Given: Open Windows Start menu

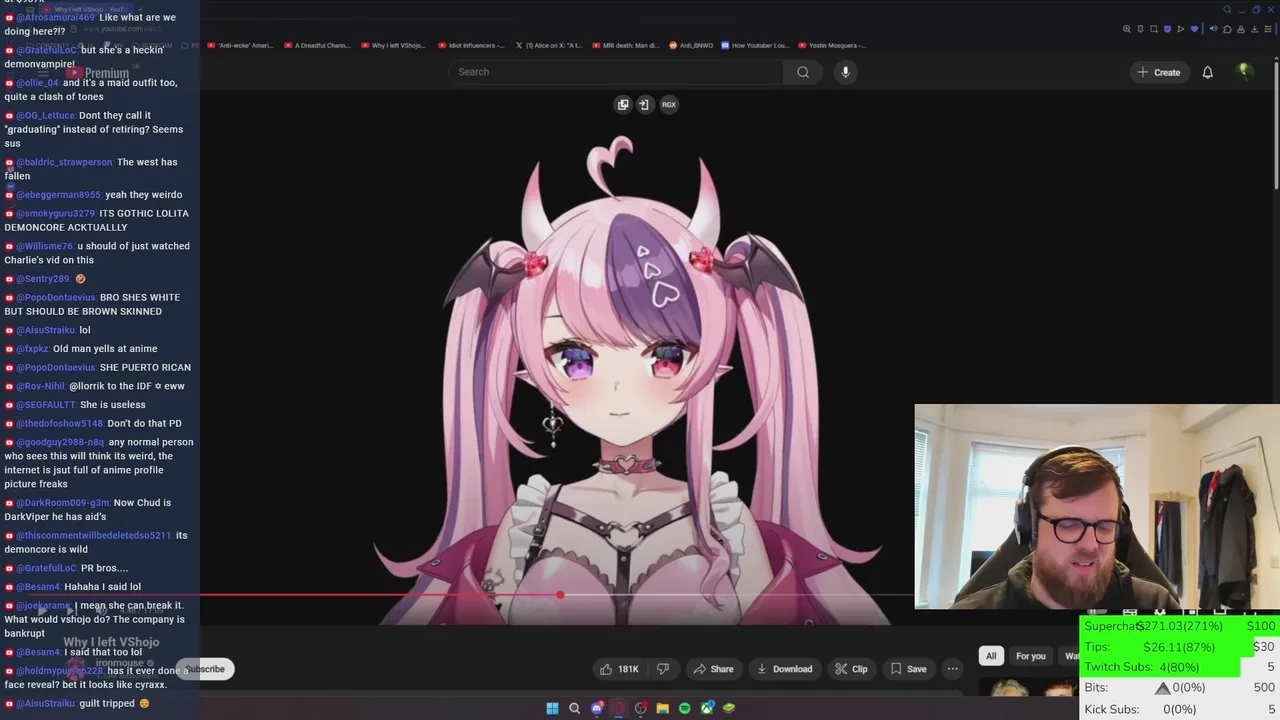Looking at the screenshot, I should pos(552,708).
